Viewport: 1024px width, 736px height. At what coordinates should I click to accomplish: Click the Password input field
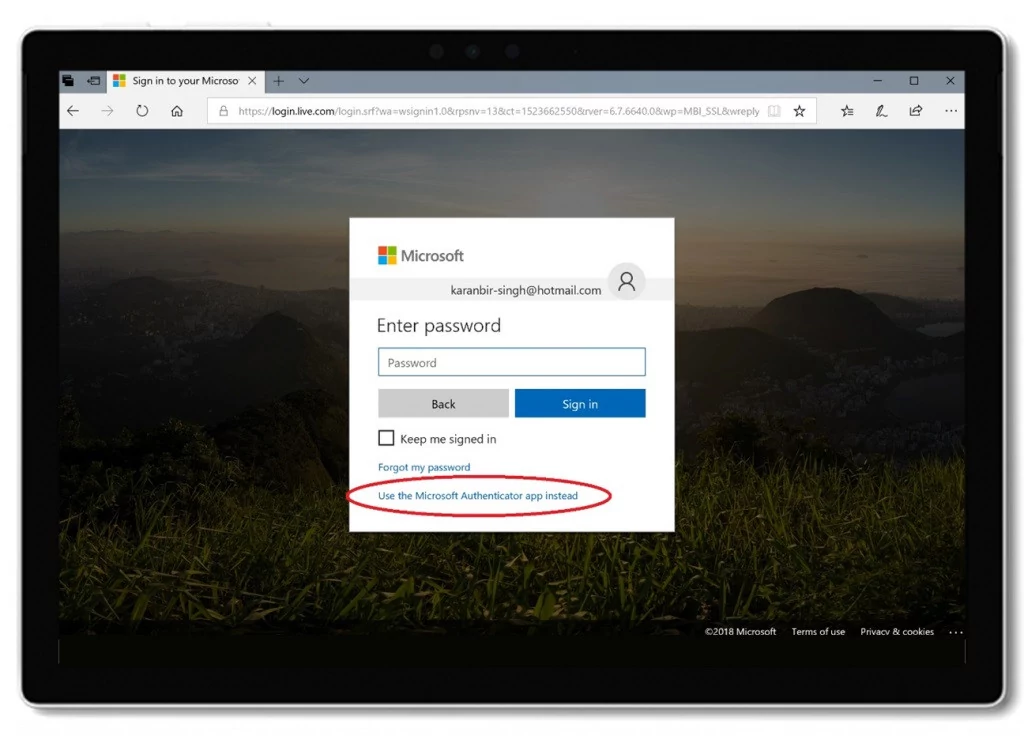(x=511, y=362)
